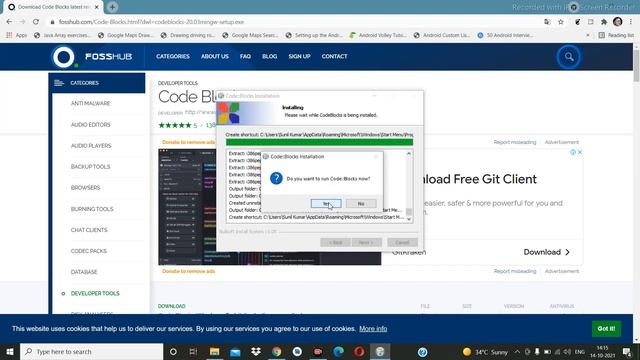
Task: Open File Explorer from taskbar
Action: click(215, 351)
